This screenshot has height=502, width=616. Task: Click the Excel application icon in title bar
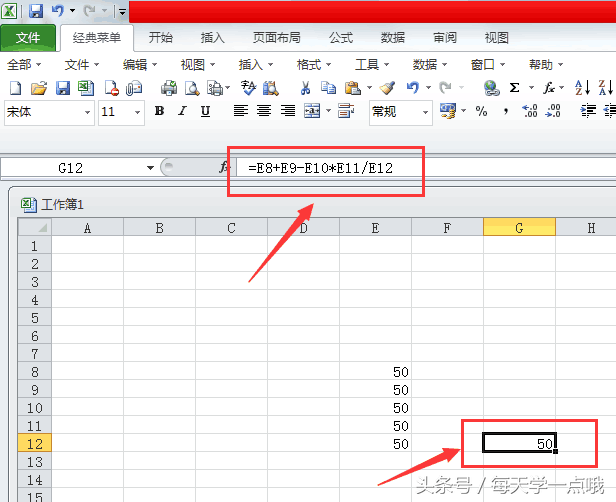(9, 11)
